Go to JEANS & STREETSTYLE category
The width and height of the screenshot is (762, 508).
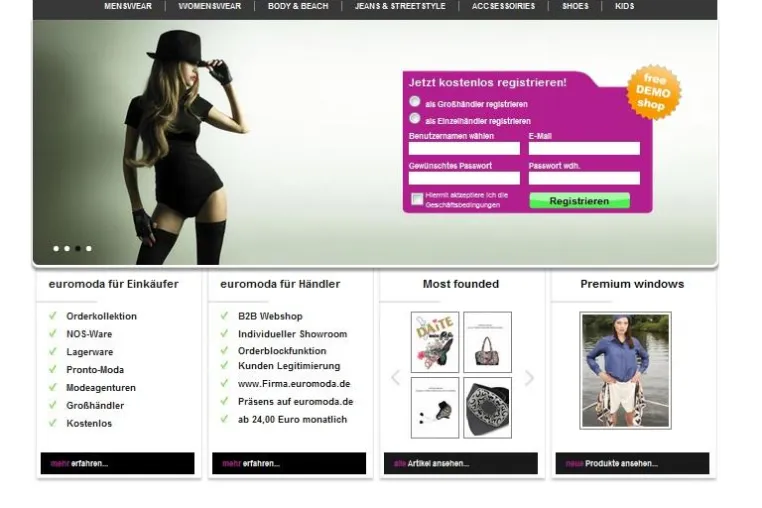(x=400, y=6)
